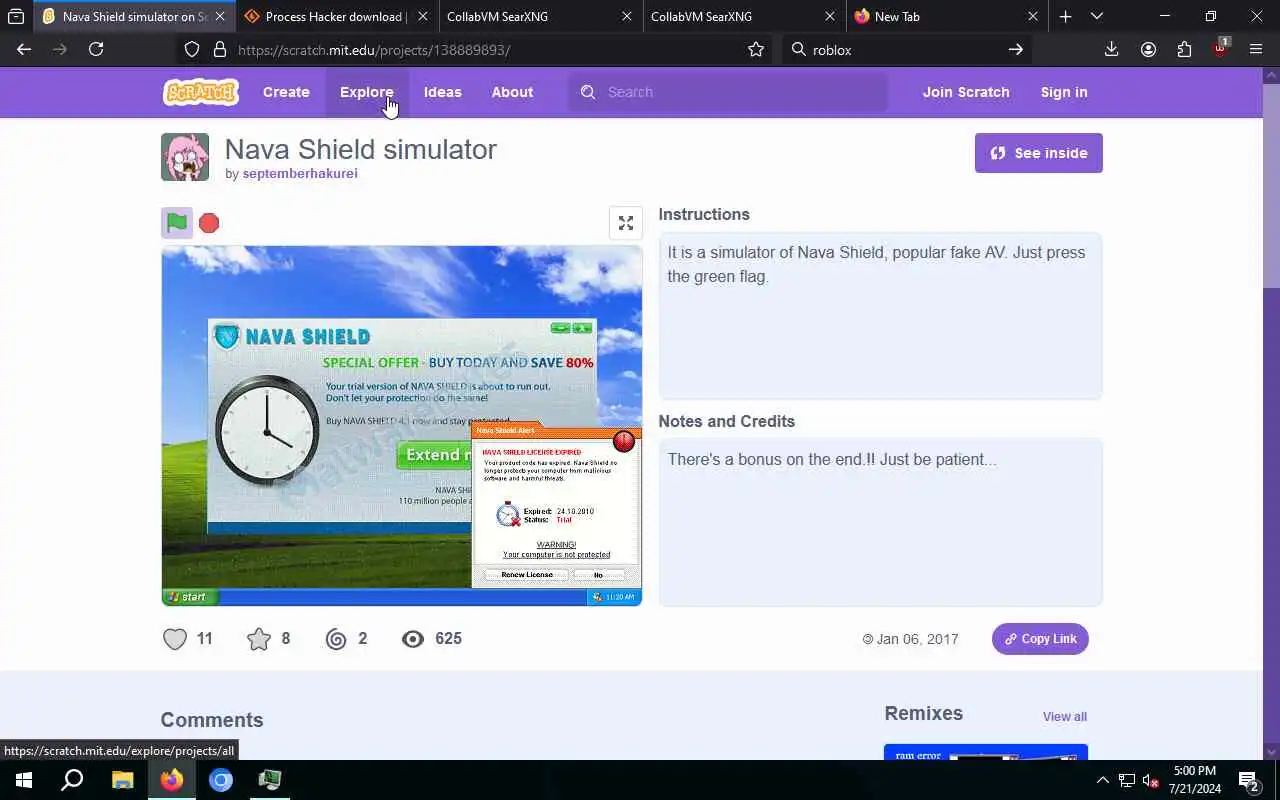Close the Nava Shield simulator tab

coord(220,17)
